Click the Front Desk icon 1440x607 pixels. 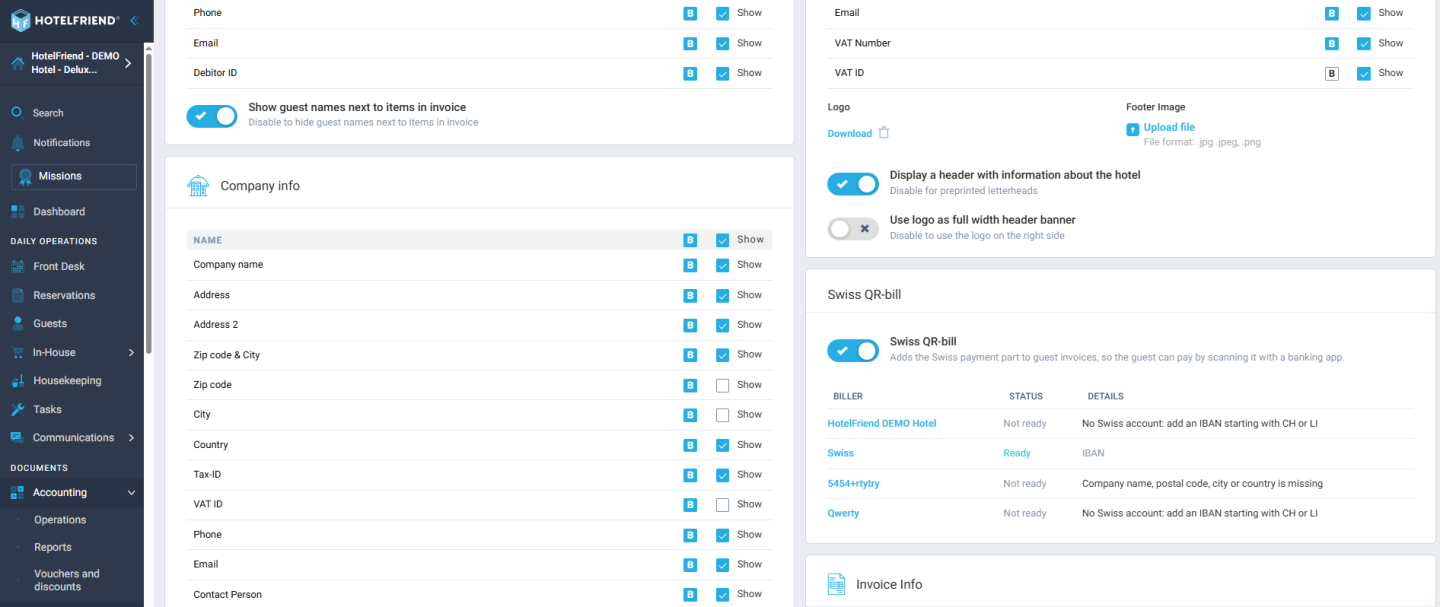(x=17, y=267)
